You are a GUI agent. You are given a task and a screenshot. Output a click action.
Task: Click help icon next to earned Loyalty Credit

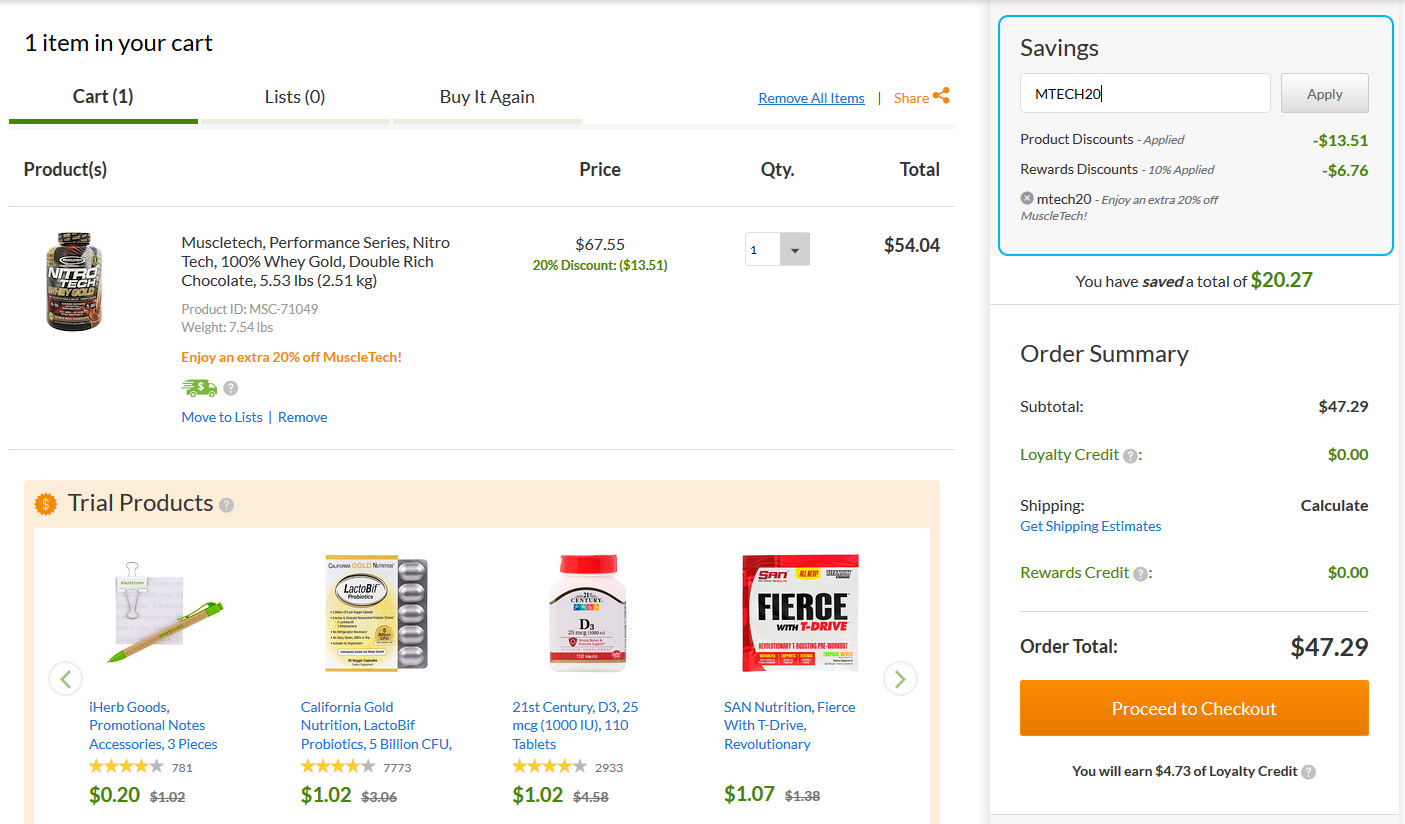(x=1309, y=772)
